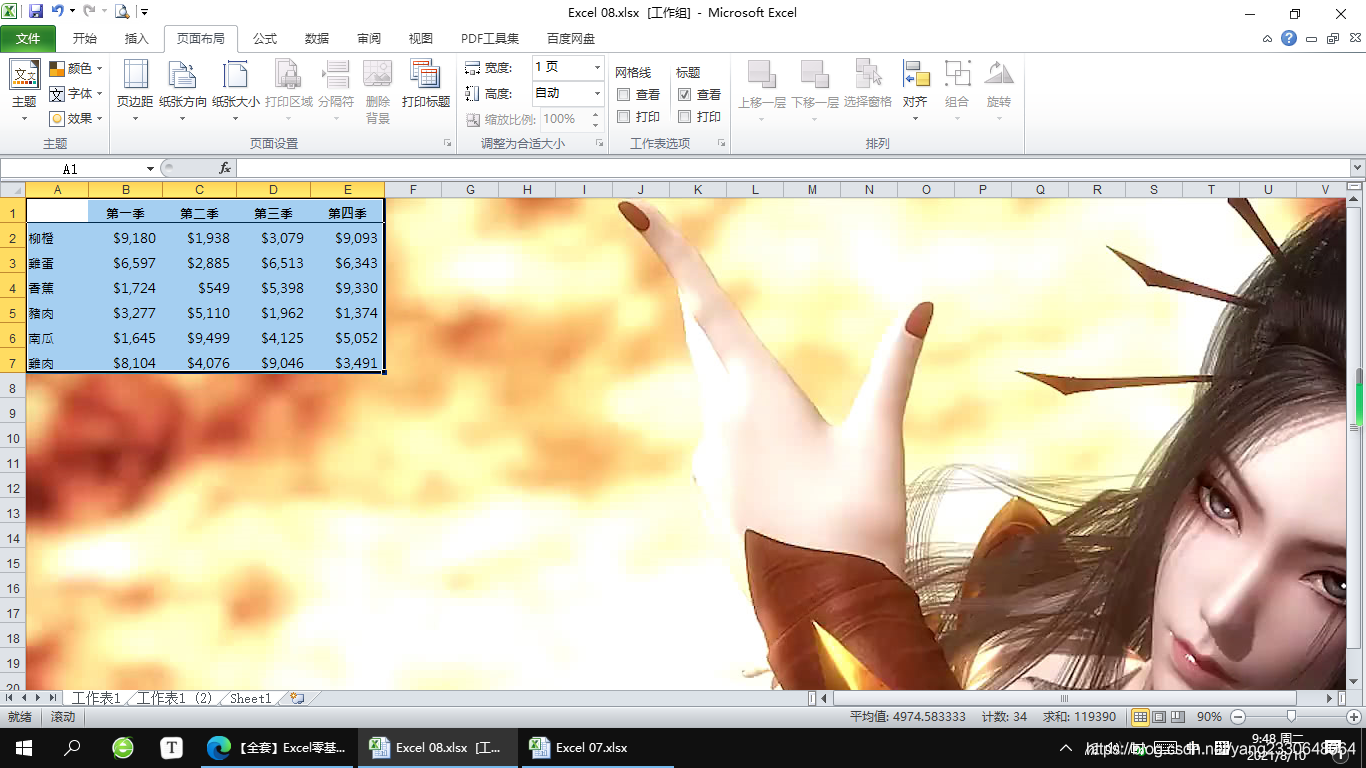The height and width of the screenshot is (768, 1366).
Task: Open the 颜色 theme colors menu
Action: (x=76, y=68)
